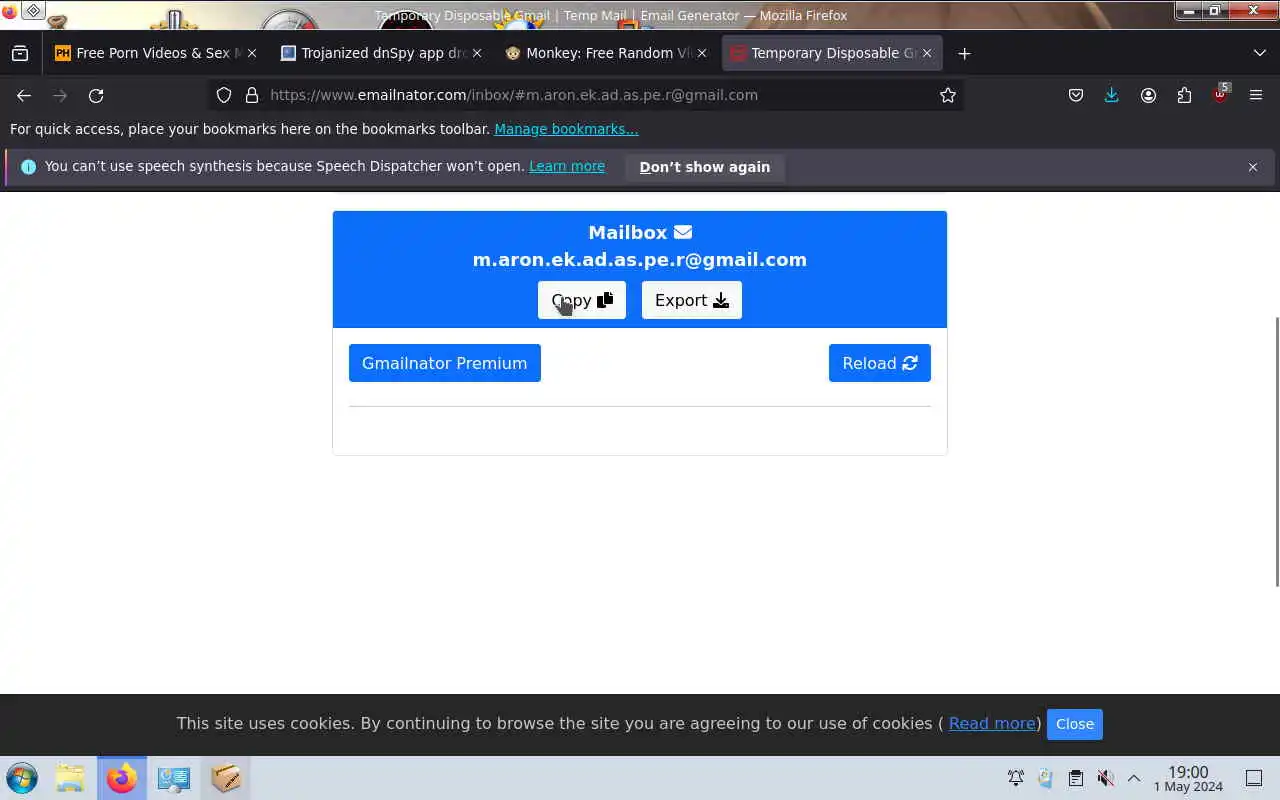Open the Firefox account icon
The image size is (1280, 800).
coord(1148,95)
